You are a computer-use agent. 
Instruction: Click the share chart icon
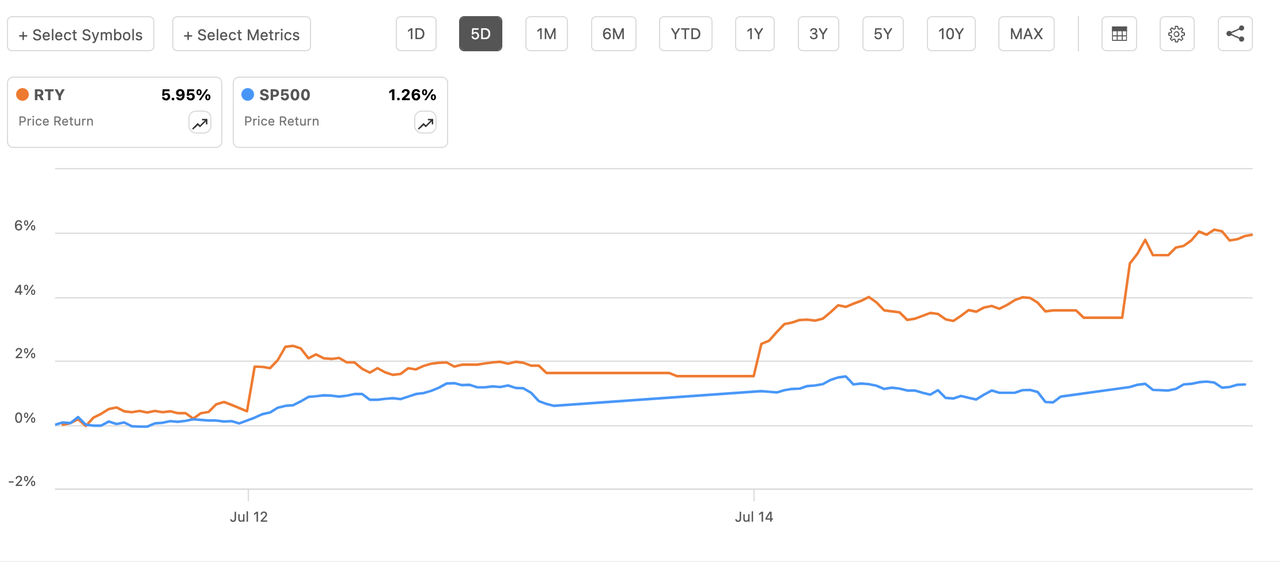click(1235, 34)
